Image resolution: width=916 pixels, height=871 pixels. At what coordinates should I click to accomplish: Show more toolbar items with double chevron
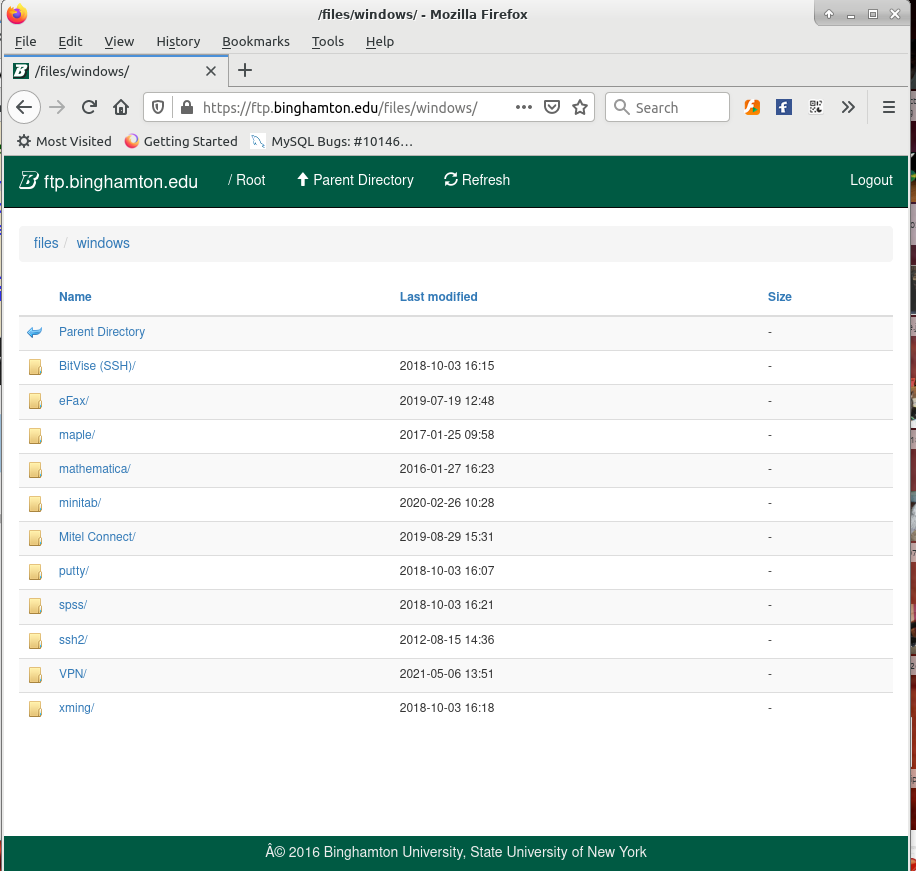[x=848, y=107]
